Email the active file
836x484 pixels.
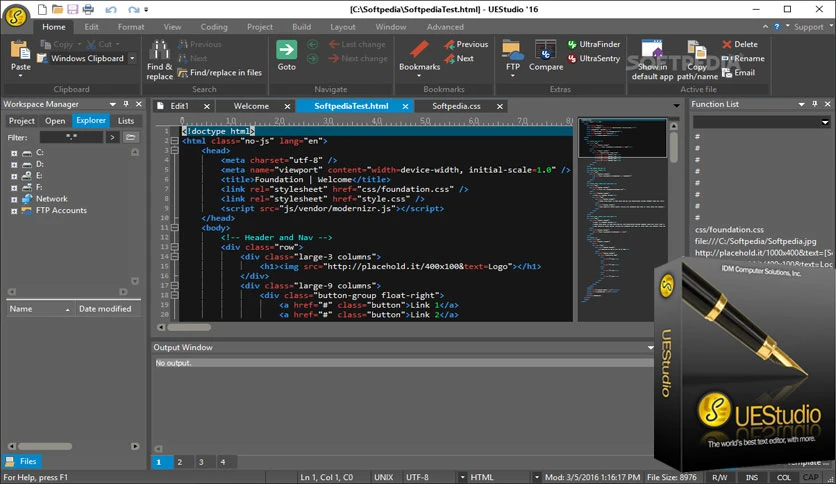click(738, 72)
